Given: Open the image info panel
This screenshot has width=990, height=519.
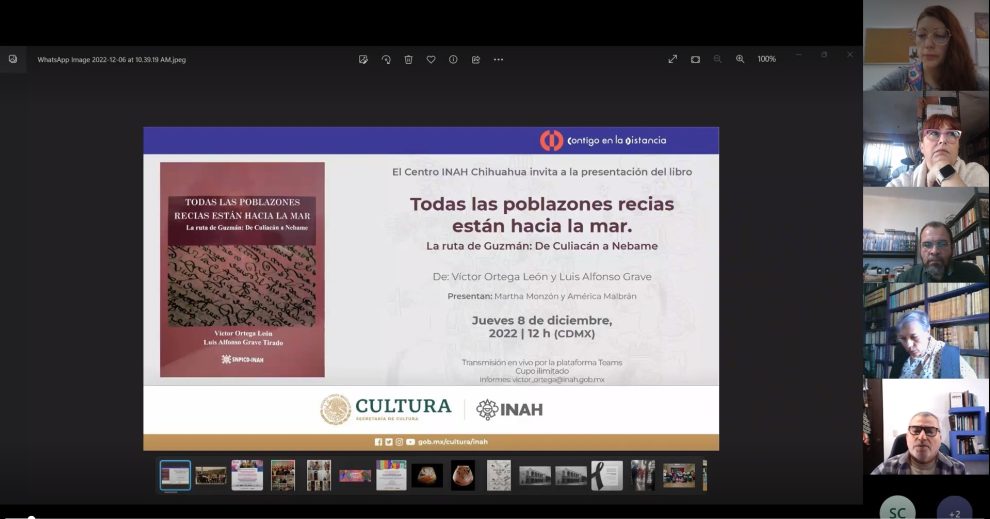Looking at the screenshot, I should tap(453, 60).
